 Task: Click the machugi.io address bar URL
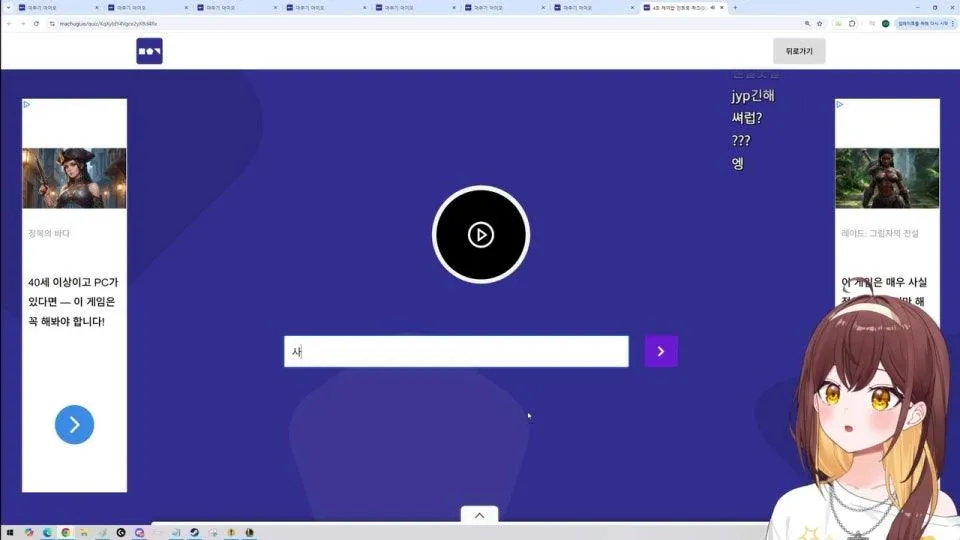[108, 23]
